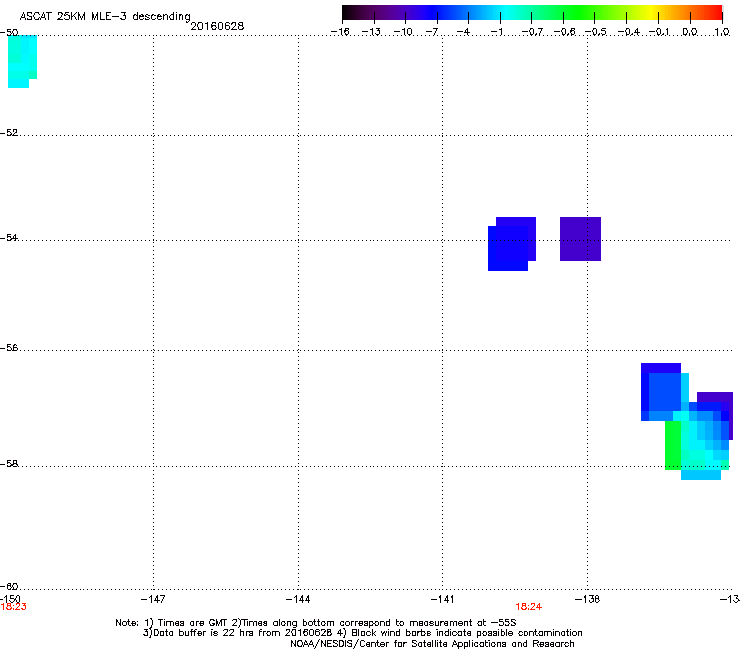Screen dimensions: 740x650
Task: Click the 1.0 label on the color scale
Action: click(722, 32)
